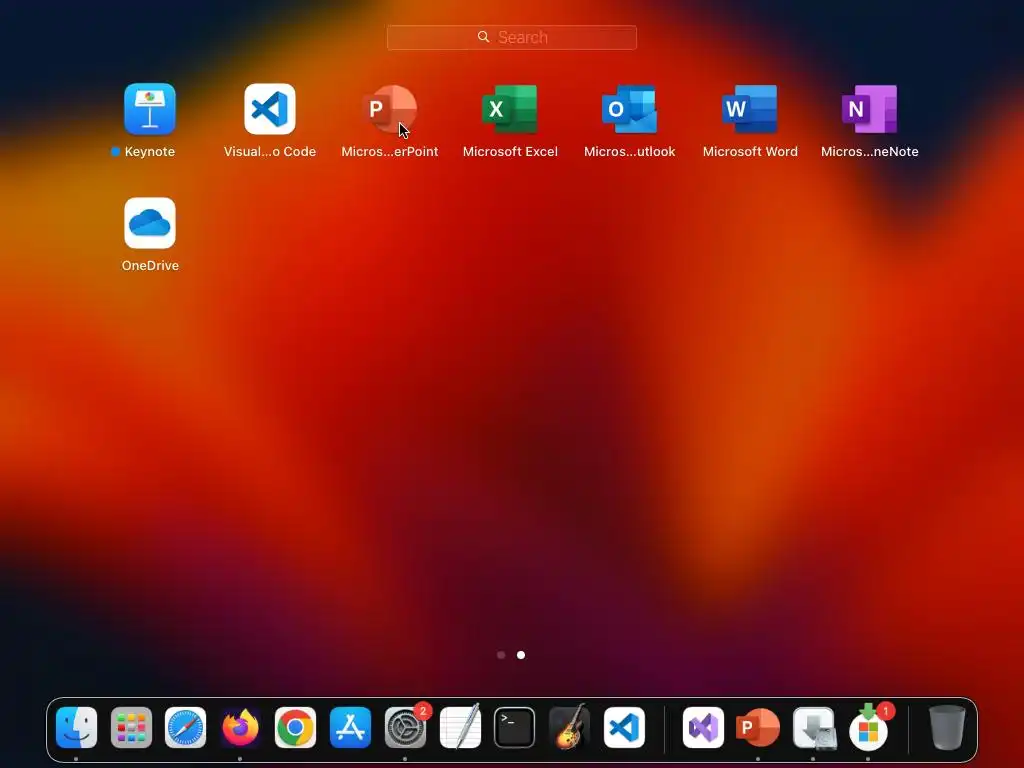
Task: Start Microsoft Word from Launchpad
Action: tap(750, 109)
